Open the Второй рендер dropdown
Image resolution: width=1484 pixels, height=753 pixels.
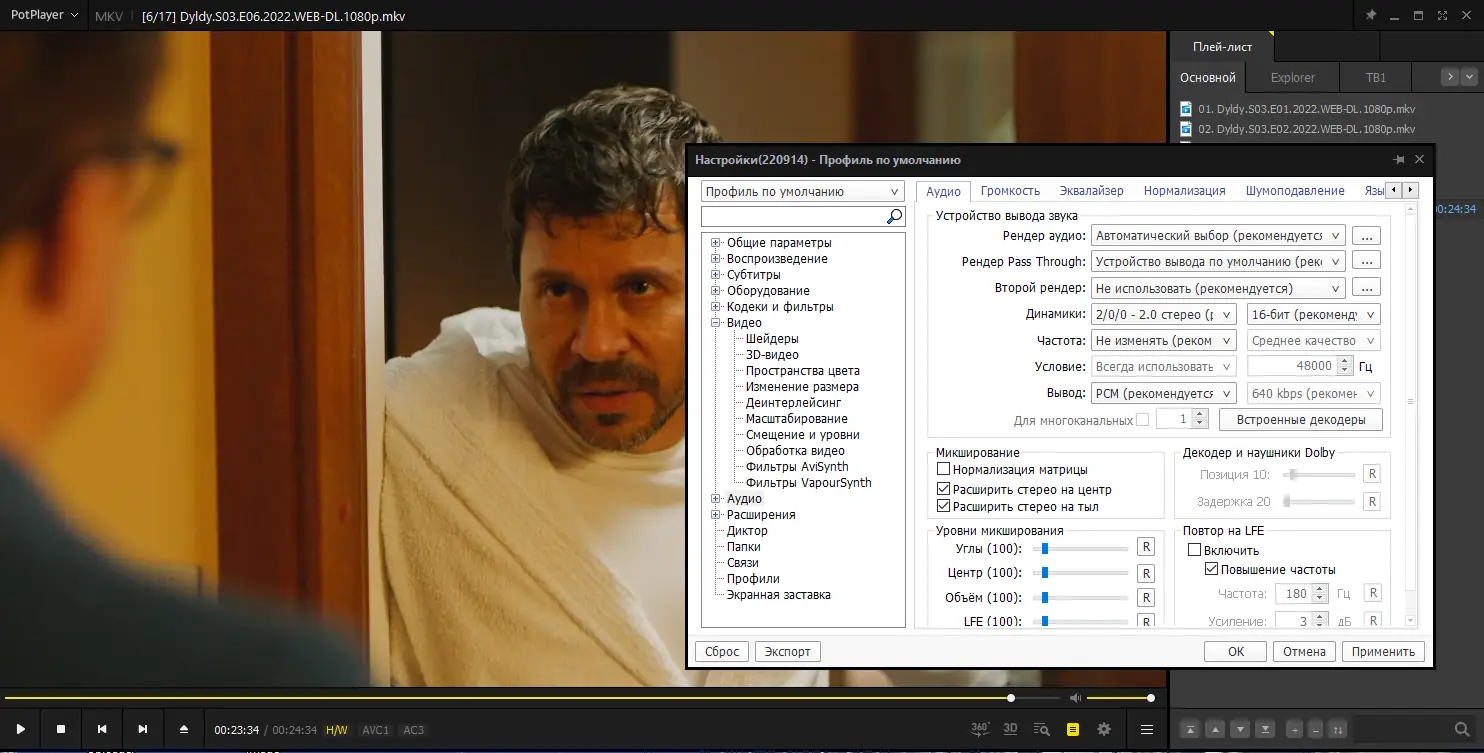coord(1218,288)
